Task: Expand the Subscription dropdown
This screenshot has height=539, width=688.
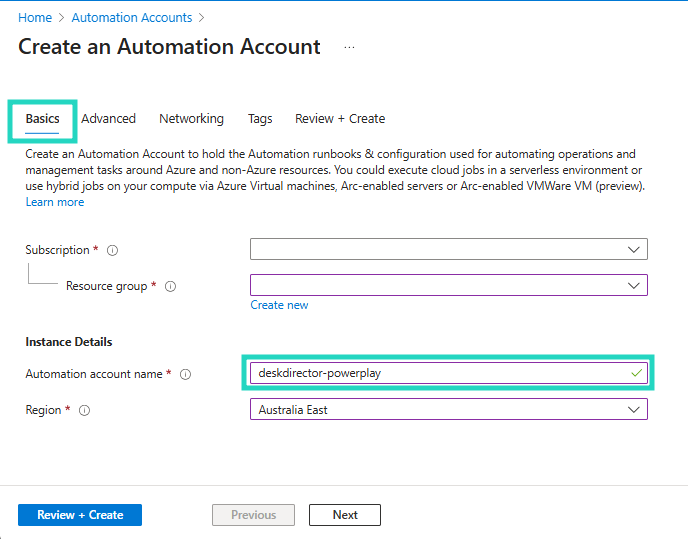Action: [448, 249]
